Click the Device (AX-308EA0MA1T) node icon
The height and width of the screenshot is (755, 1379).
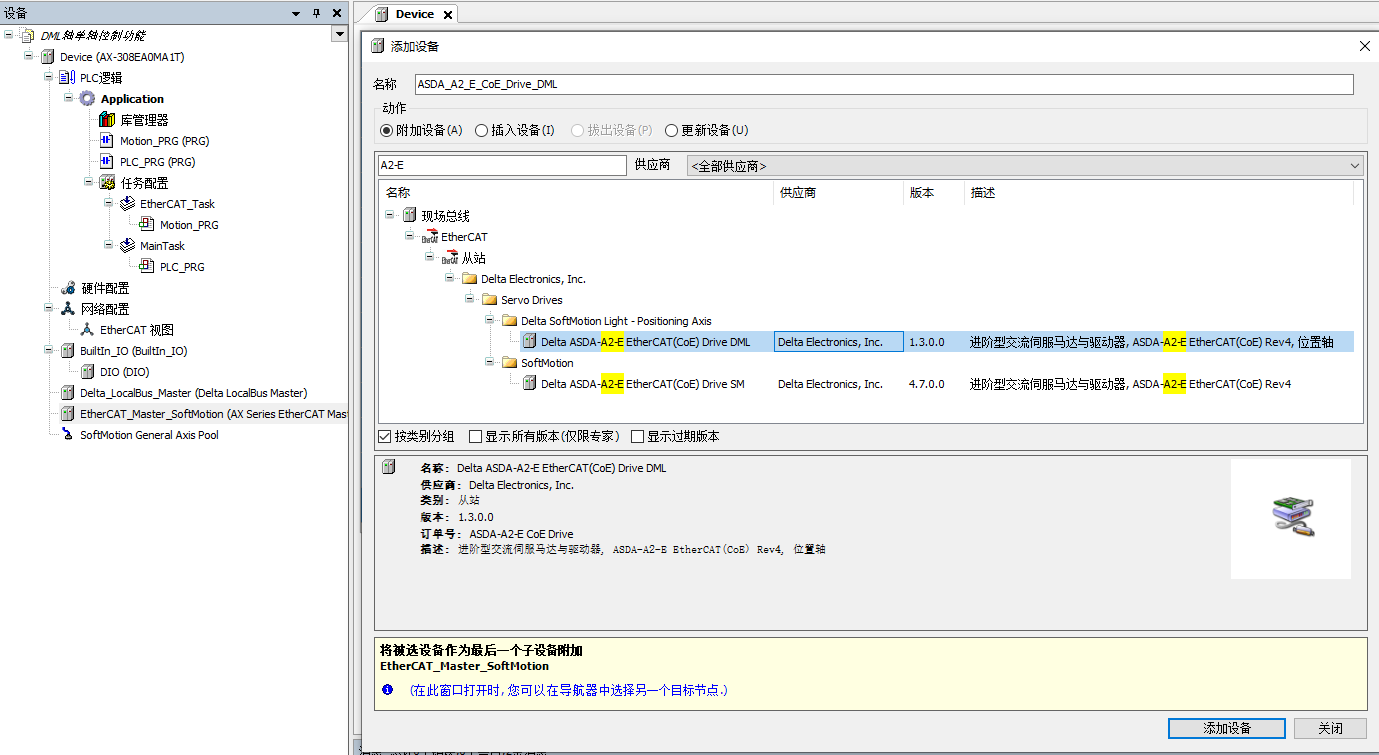point(47,57)
